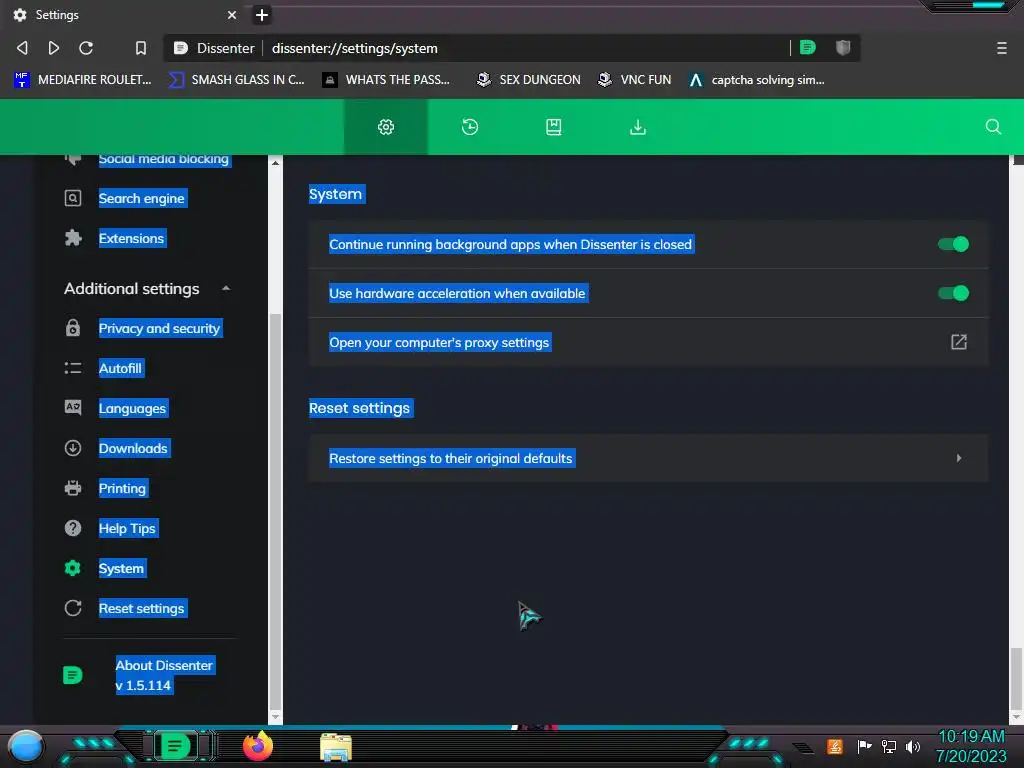1024x768 pixels.
Task: Click the search magnifier in green toolbar
Action: click(993, 127)
